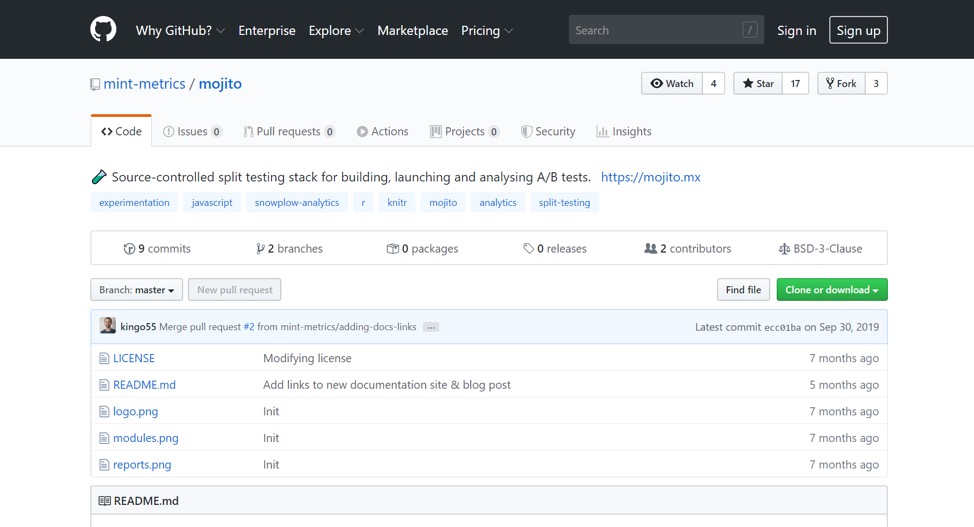Open the Enterprise menu item

pos(267,30)
